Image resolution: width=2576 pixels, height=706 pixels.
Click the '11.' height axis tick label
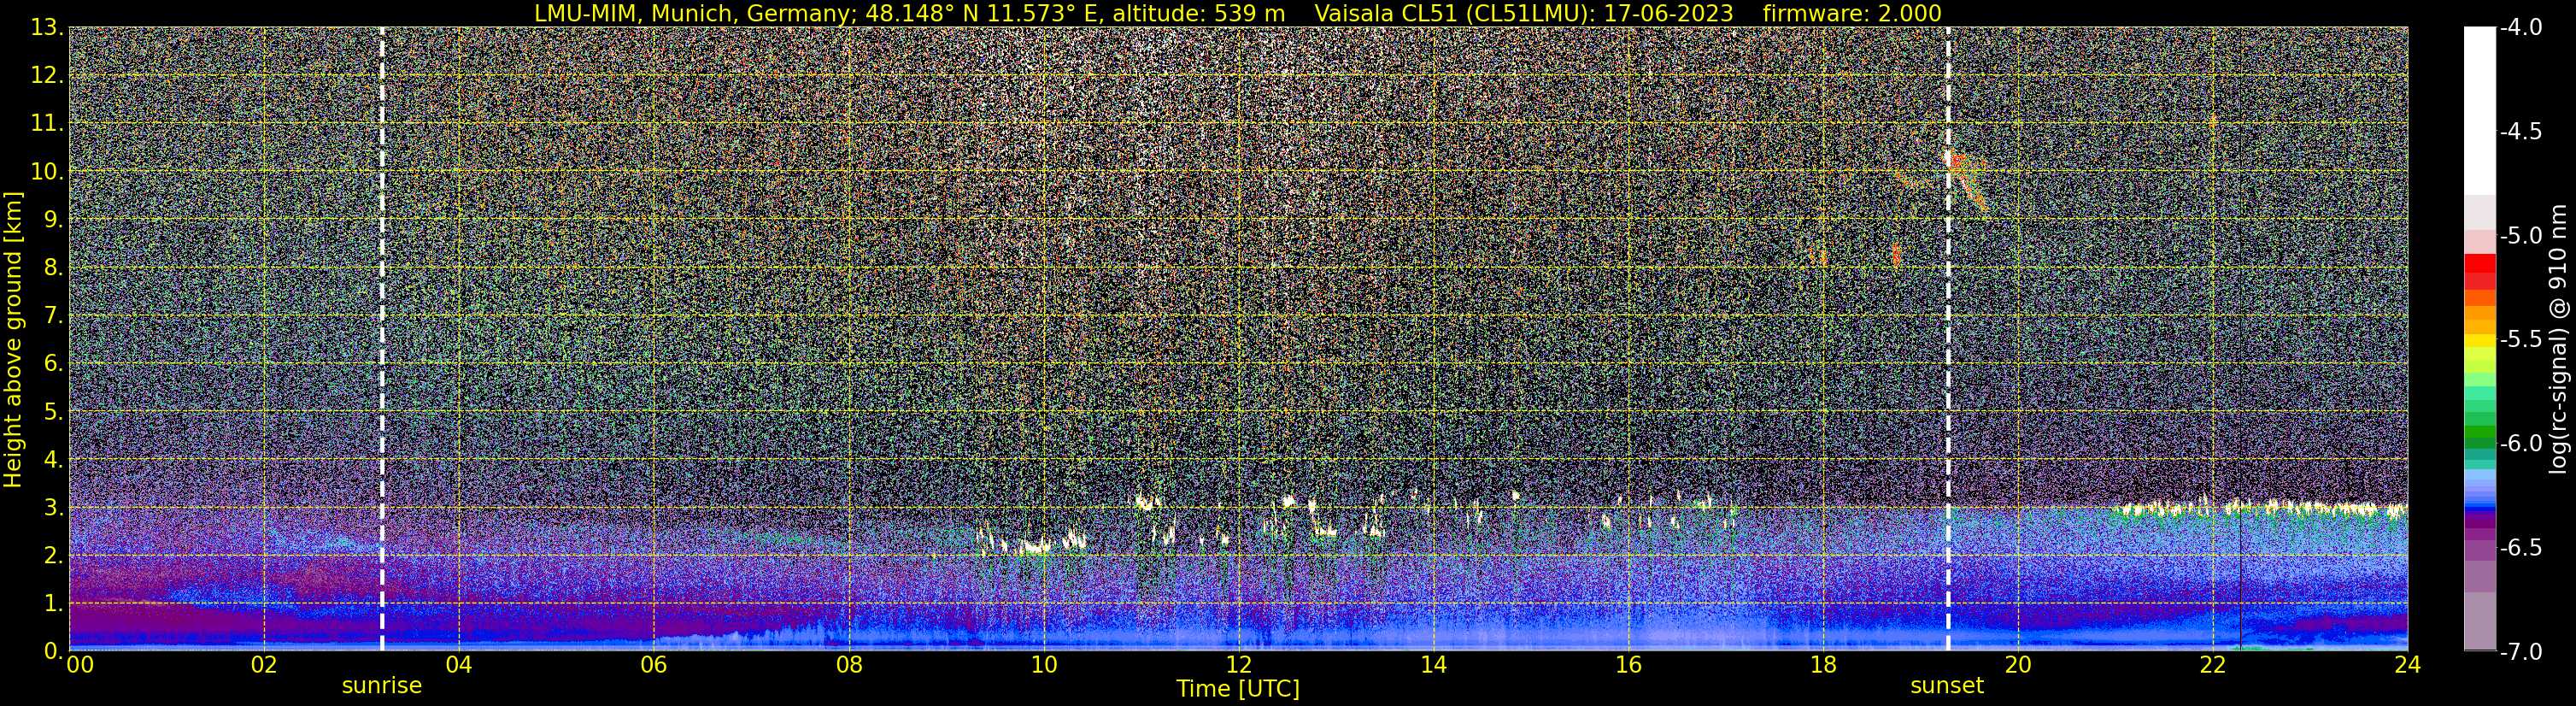[46, 124]
